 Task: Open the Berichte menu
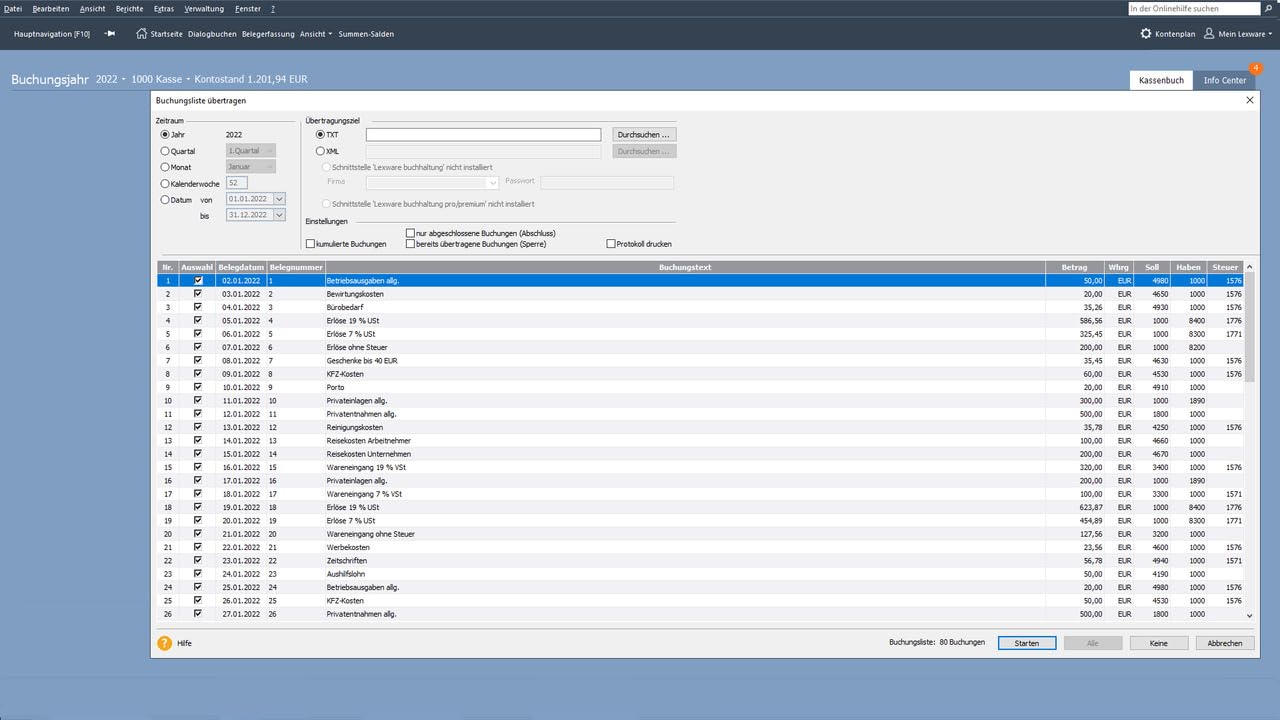129,9
